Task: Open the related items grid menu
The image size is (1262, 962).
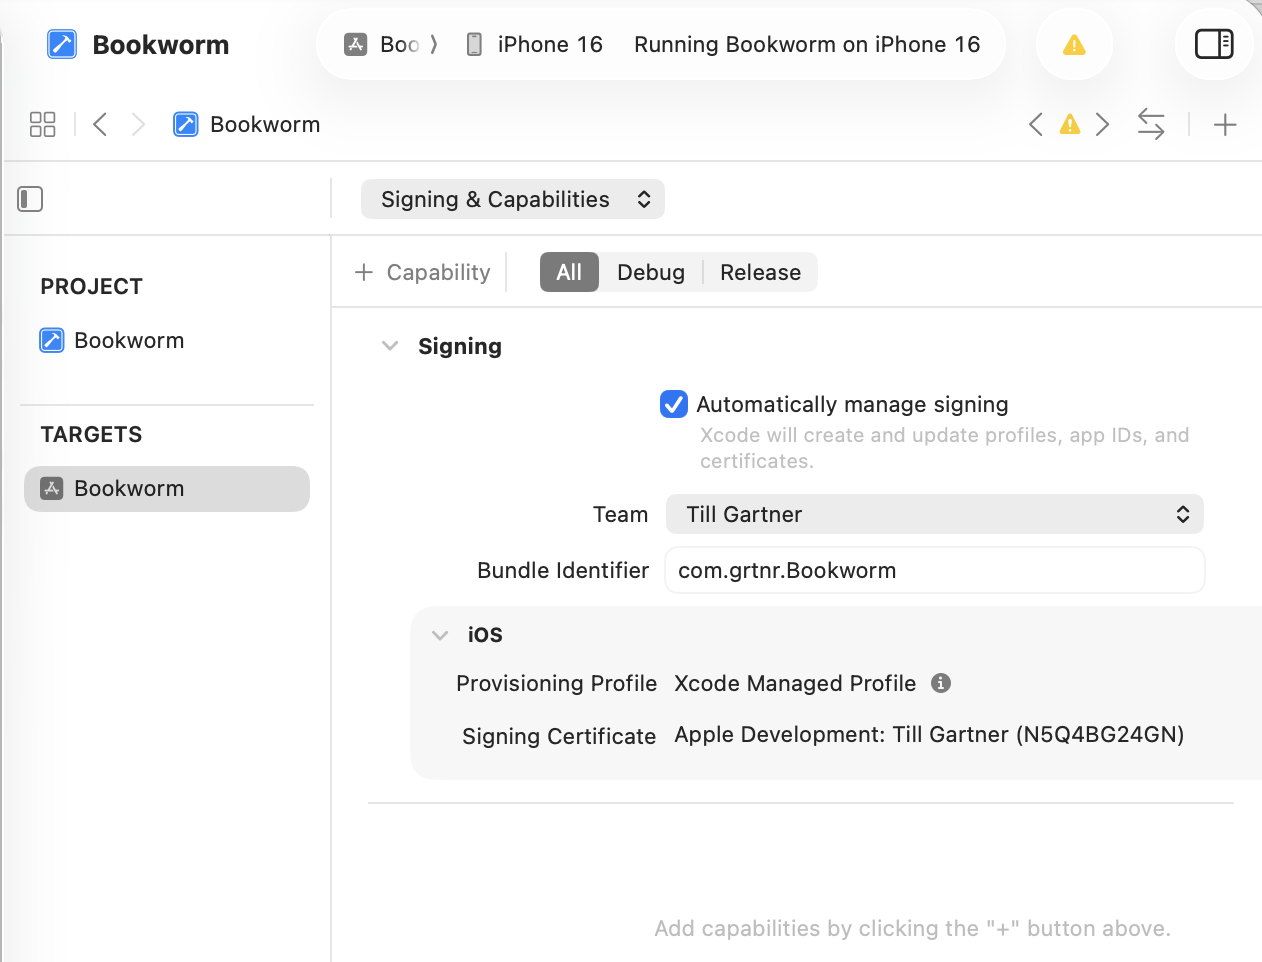Action: click(x=42, y=124)
